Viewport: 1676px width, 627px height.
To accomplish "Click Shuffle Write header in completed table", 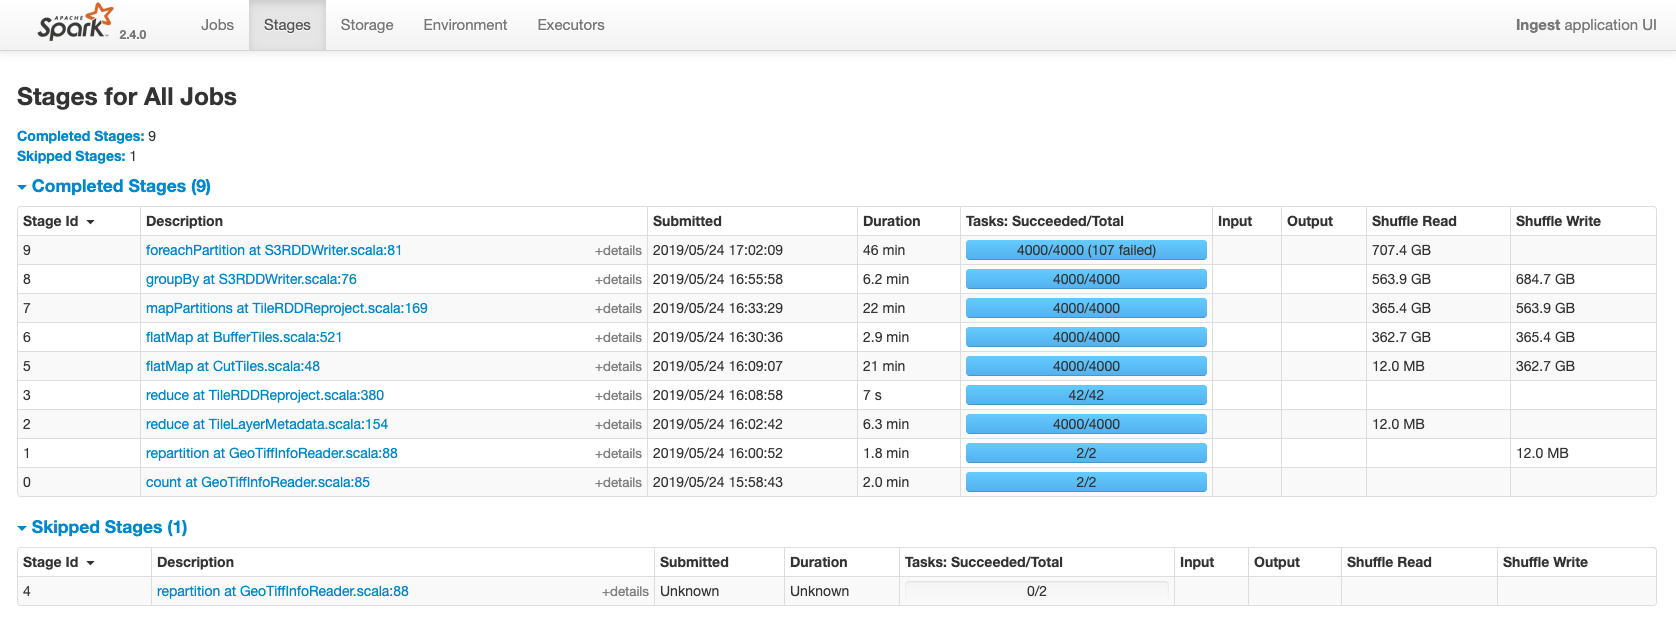I will pos(1558,221).
